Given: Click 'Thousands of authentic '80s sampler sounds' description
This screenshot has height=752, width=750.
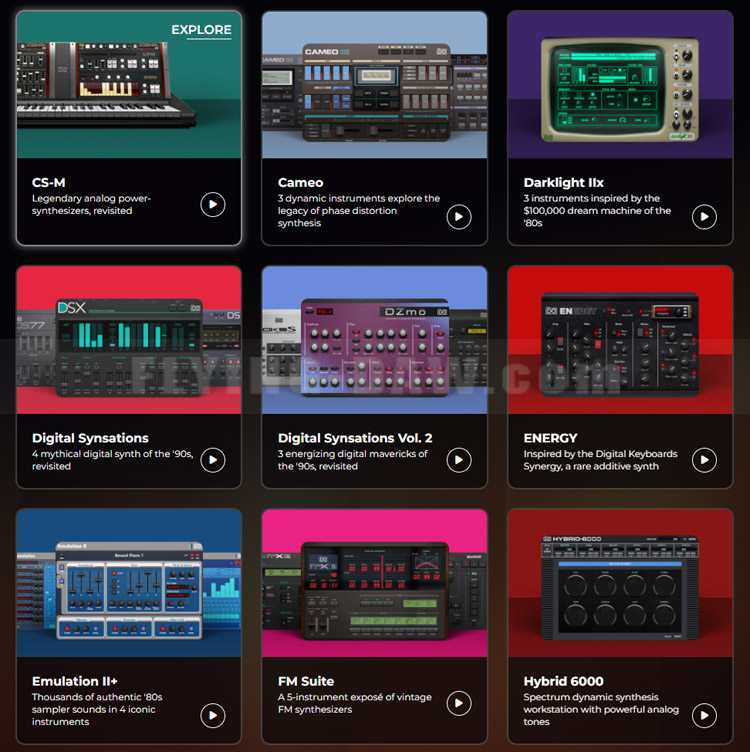Looking at the screenshot, I should [97, 709].
